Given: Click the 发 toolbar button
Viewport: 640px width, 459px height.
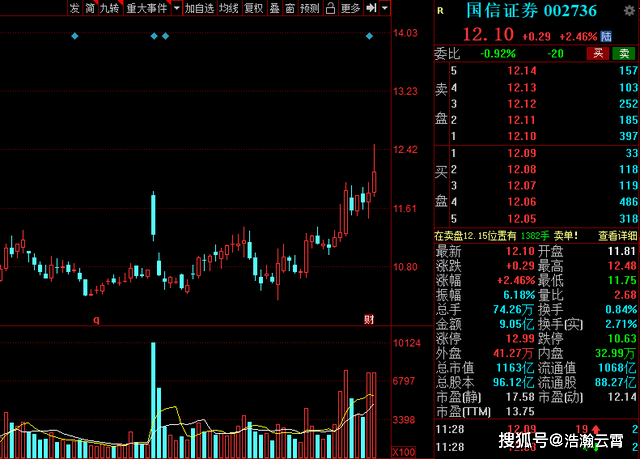Looking at the screenshot, I should [x=75, y=8].
